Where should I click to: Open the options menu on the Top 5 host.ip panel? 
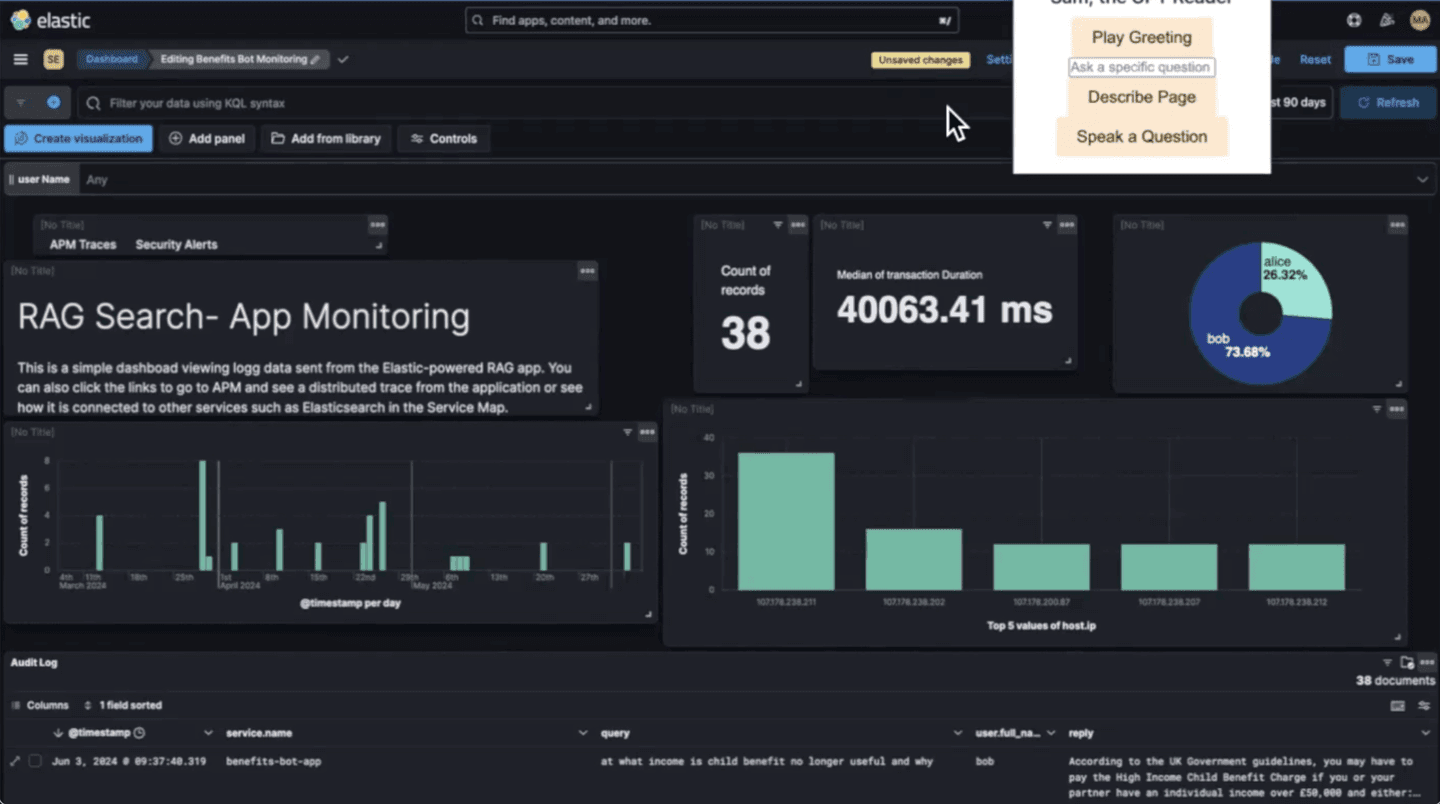coord(1396,409)
